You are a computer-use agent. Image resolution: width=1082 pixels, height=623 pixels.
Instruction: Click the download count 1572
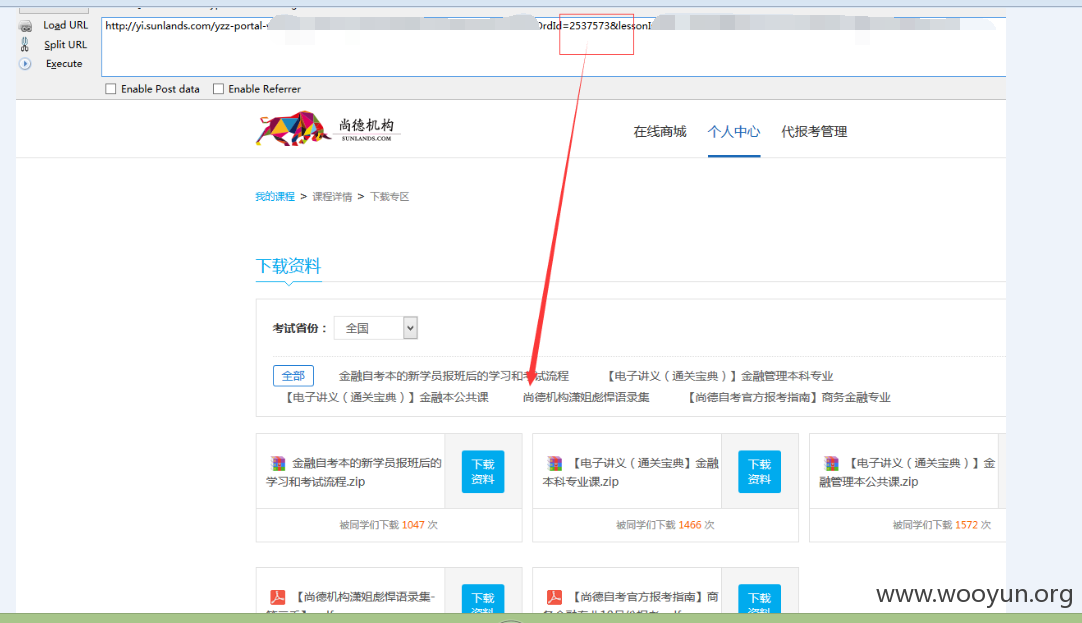(x=966, y=525)
